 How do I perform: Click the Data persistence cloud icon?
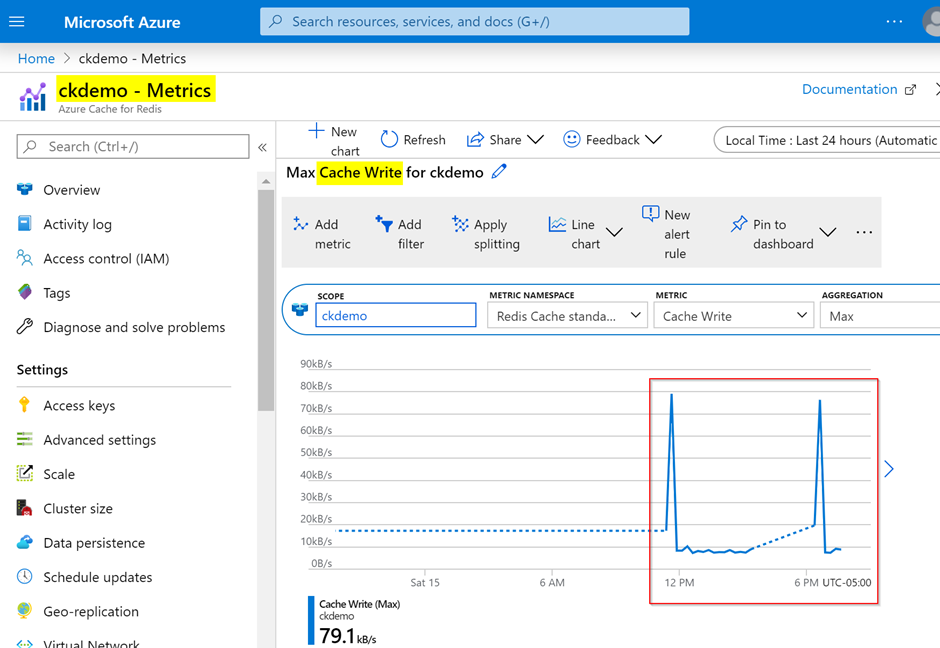(x=25, y=542)
